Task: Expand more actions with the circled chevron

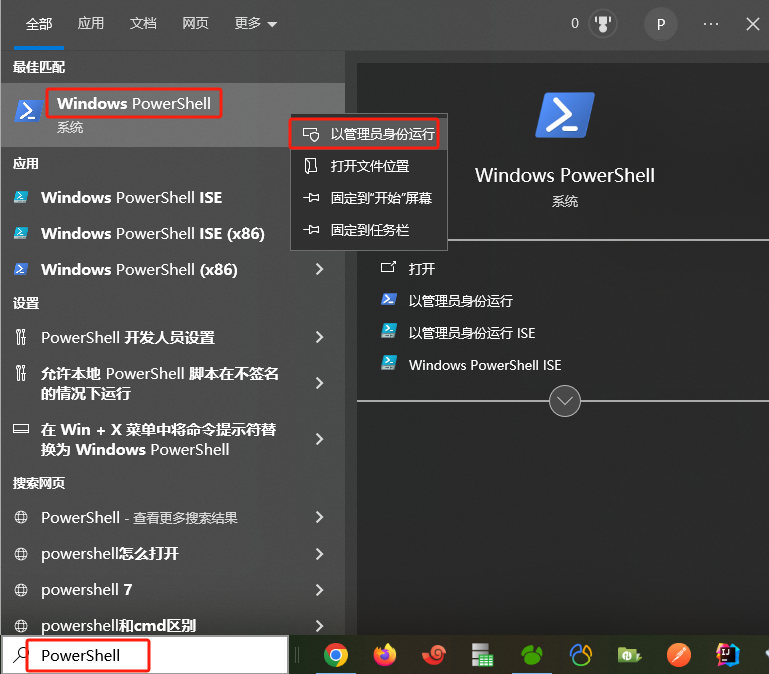Action: click(x=564, y=401)
